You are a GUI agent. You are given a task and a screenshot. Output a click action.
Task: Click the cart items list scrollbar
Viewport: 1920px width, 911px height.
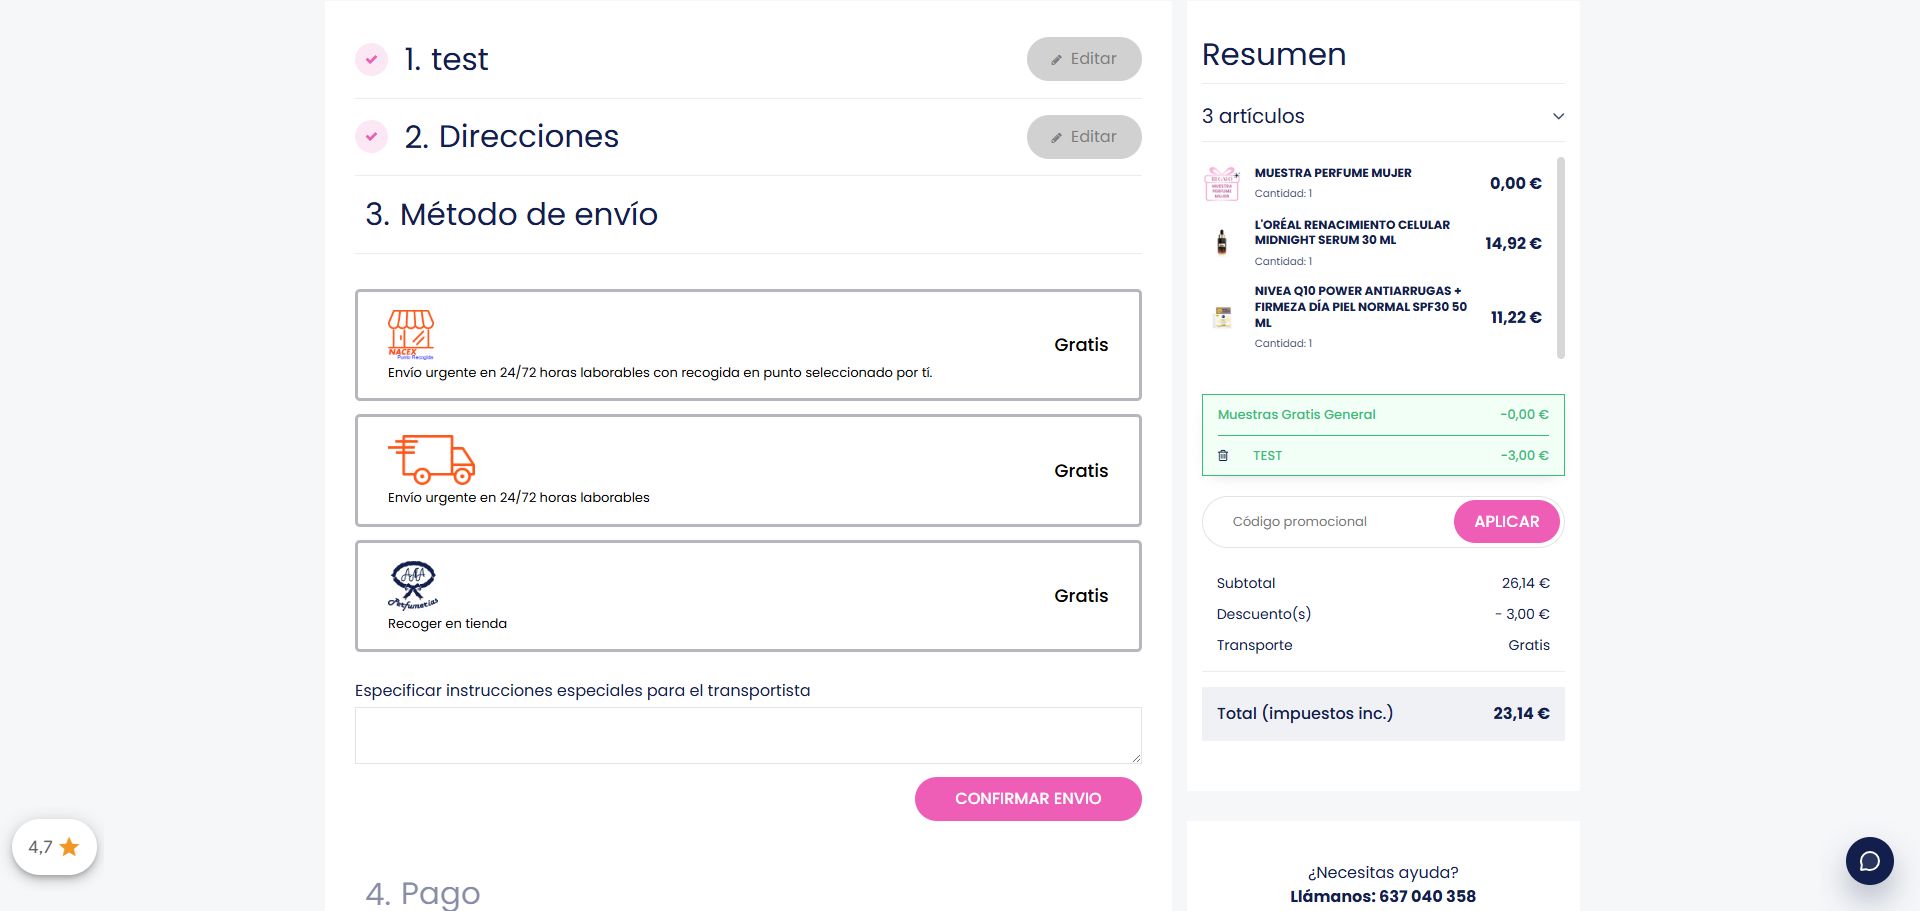1561,258
